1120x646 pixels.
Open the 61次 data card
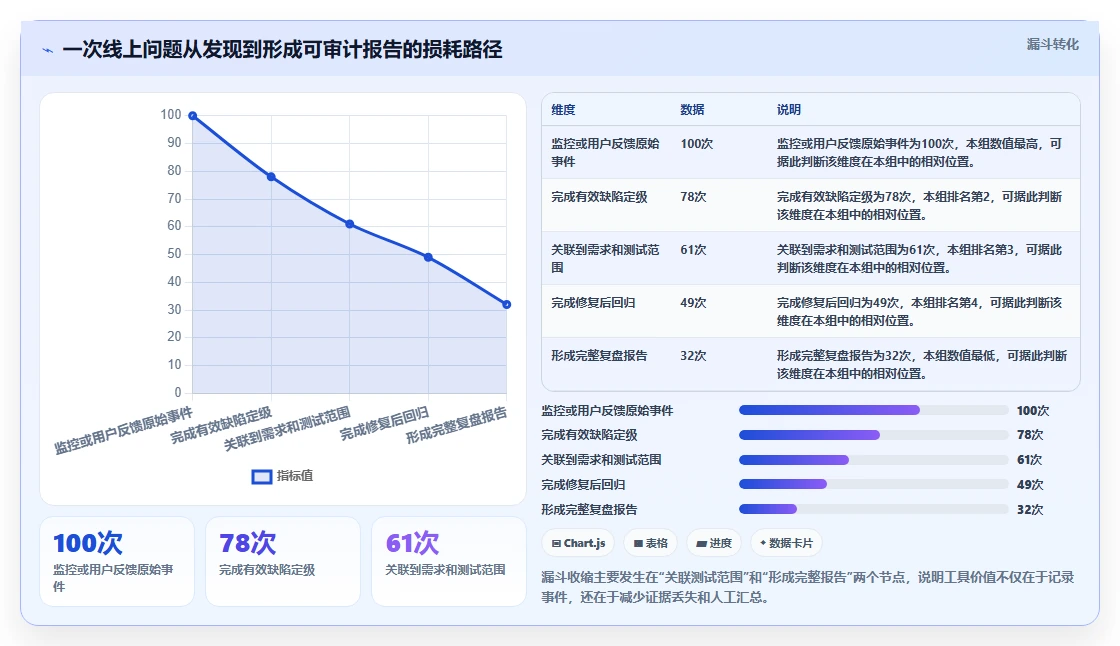click(x=449, y=562)
